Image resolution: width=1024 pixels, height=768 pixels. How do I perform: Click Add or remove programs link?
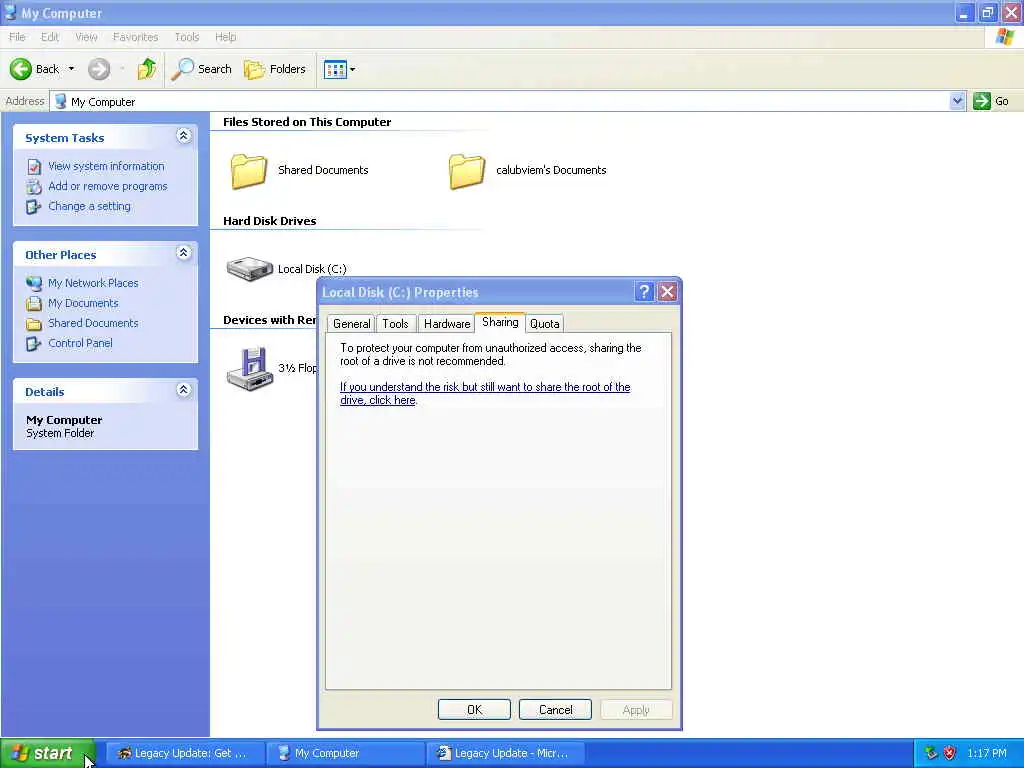tap(108, 186)
